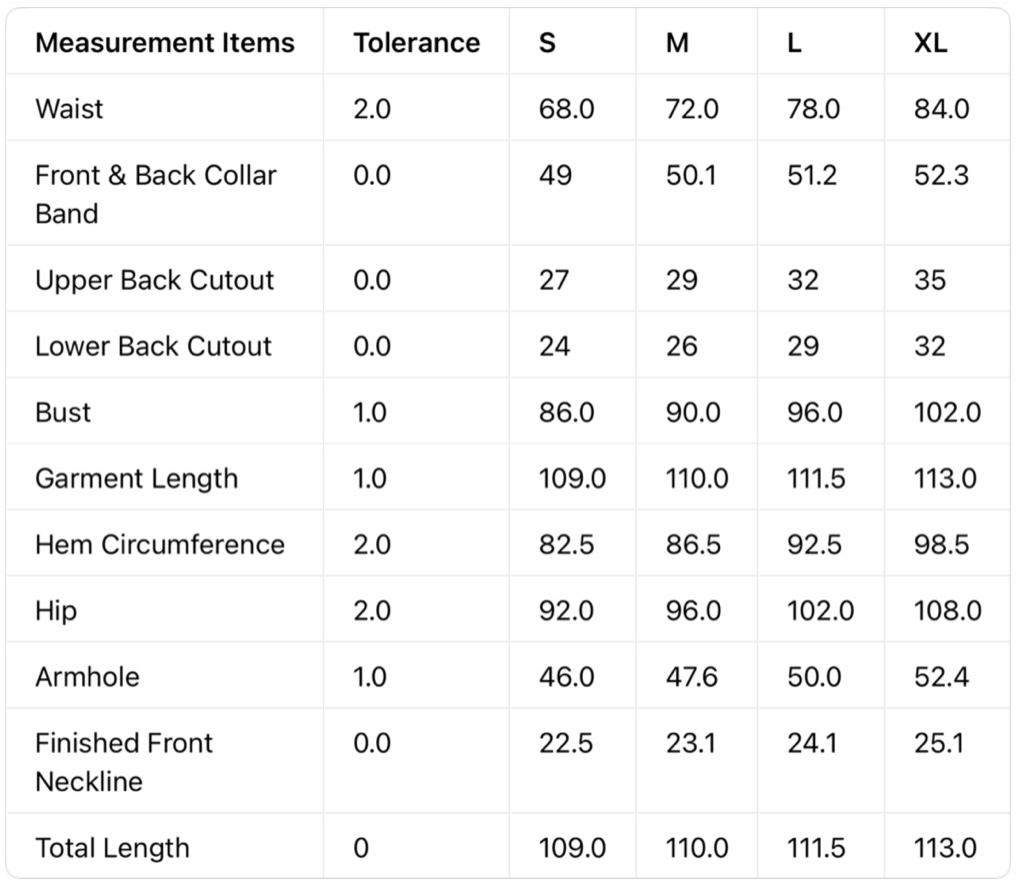Click the Total Length row label

pyautogui.click(x=112, y=848)
